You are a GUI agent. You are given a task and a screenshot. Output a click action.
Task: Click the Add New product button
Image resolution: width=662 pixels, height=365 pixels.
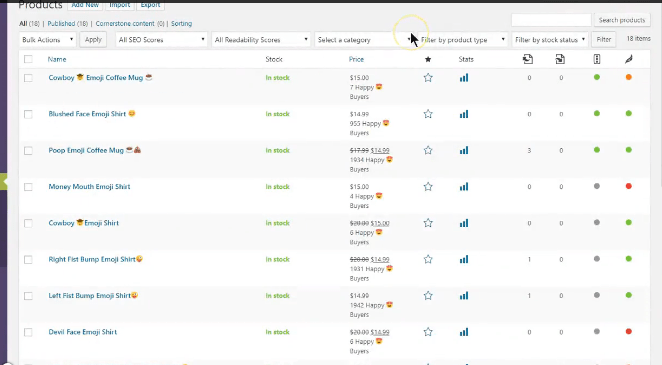[x=85, y=5]
